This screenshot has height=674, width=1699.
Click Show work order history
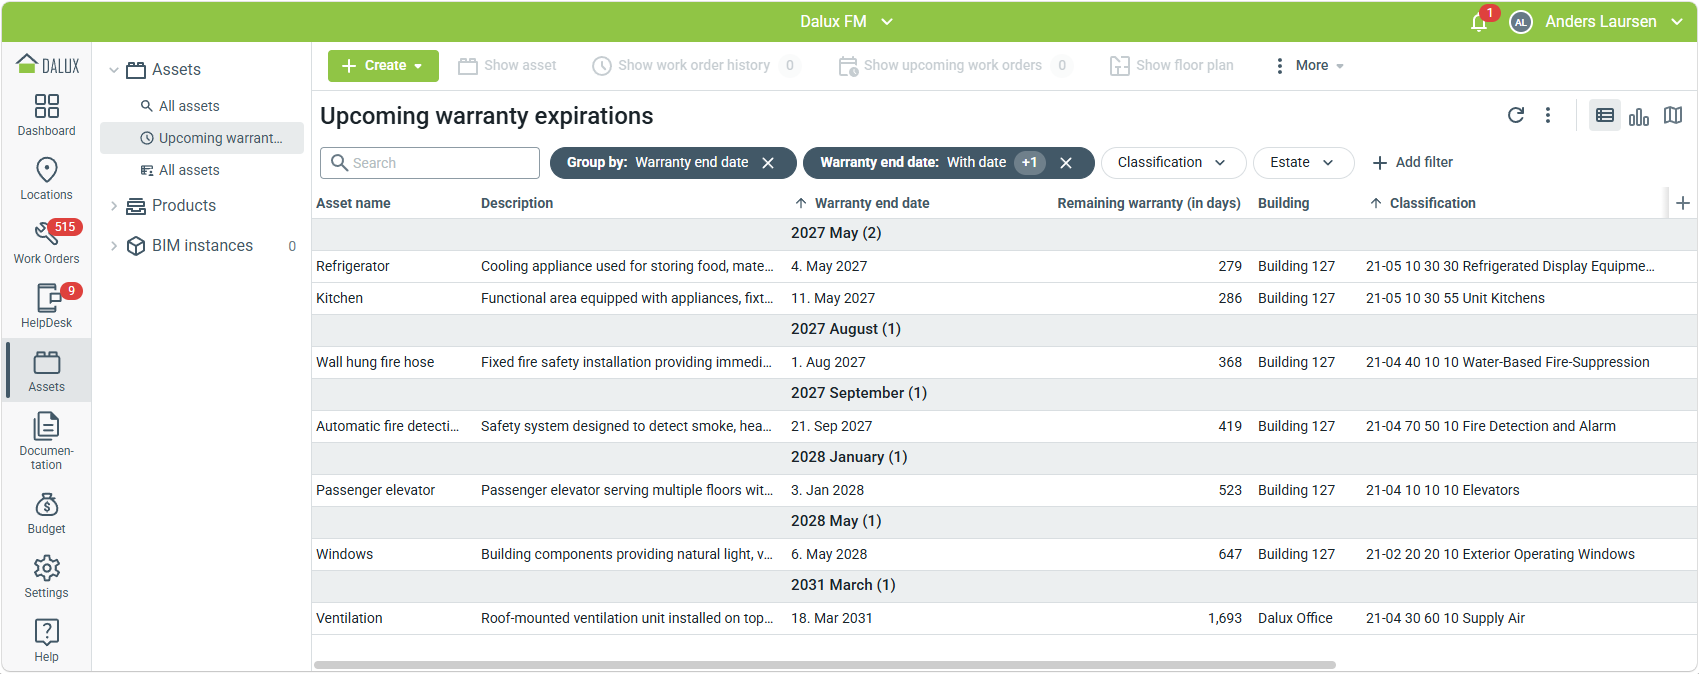click(694, 66)
